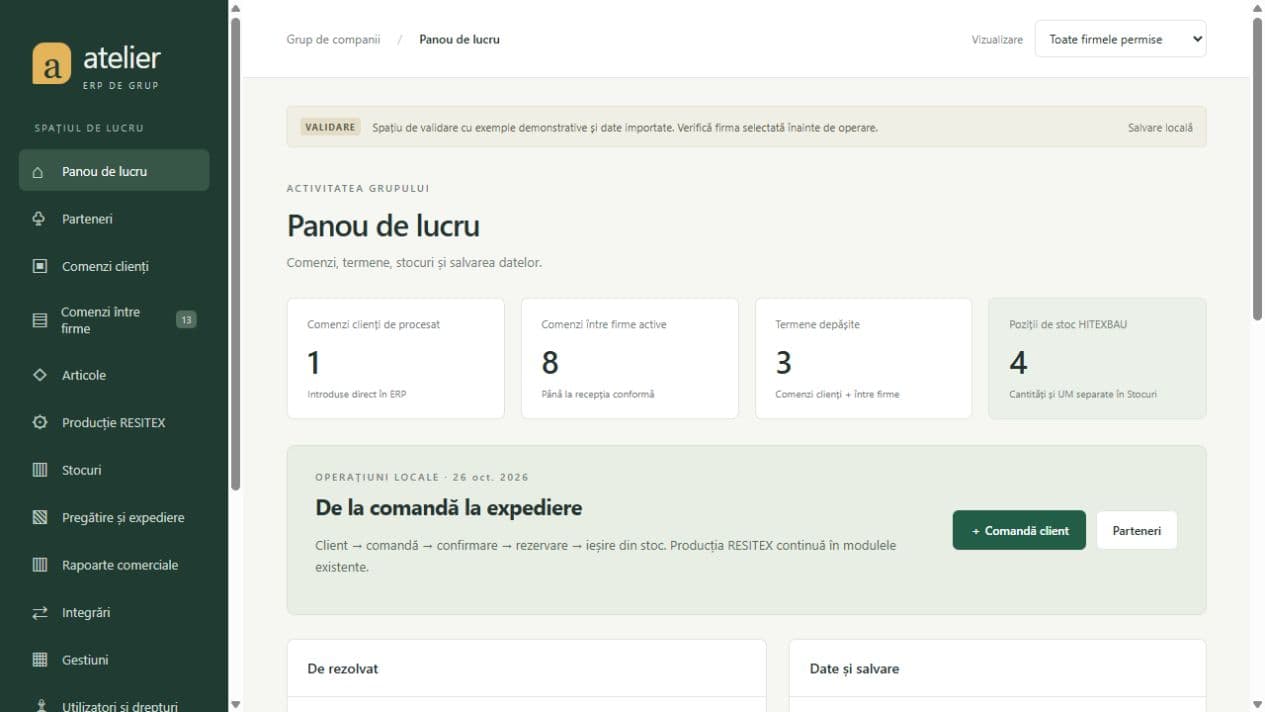Click Grup de companii breadcrumb
Screen dimensions: 1265x712
point(333,39)
